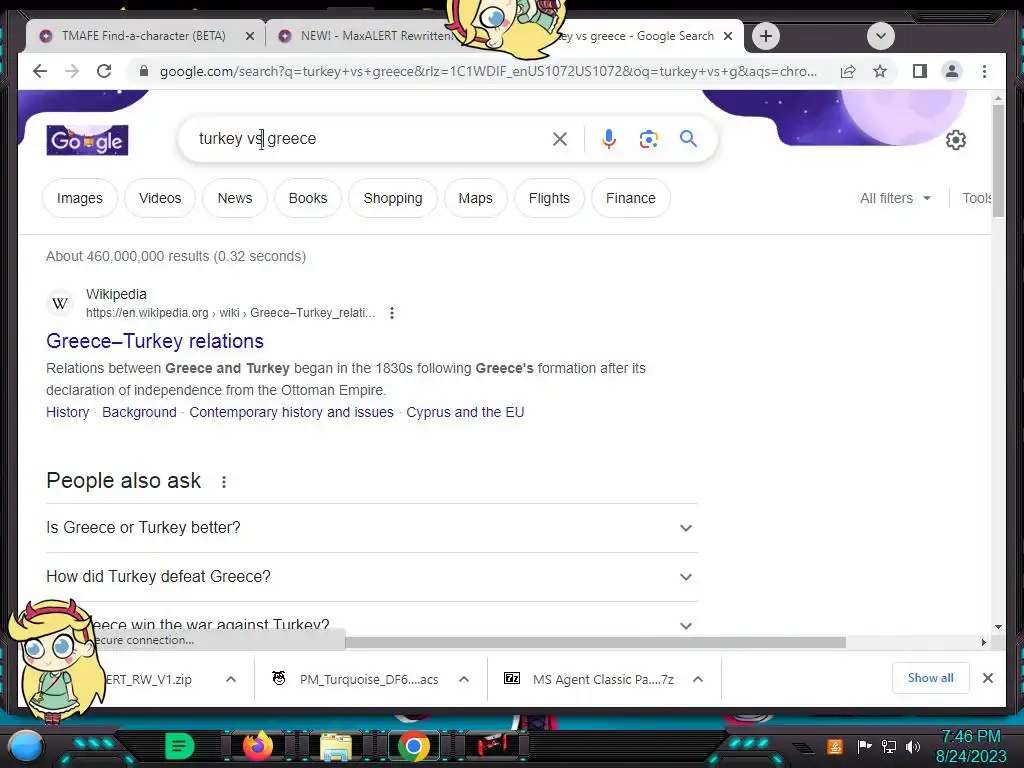Filter results by Books
This screenshot has width=1024, height=768.
[308, 198]
